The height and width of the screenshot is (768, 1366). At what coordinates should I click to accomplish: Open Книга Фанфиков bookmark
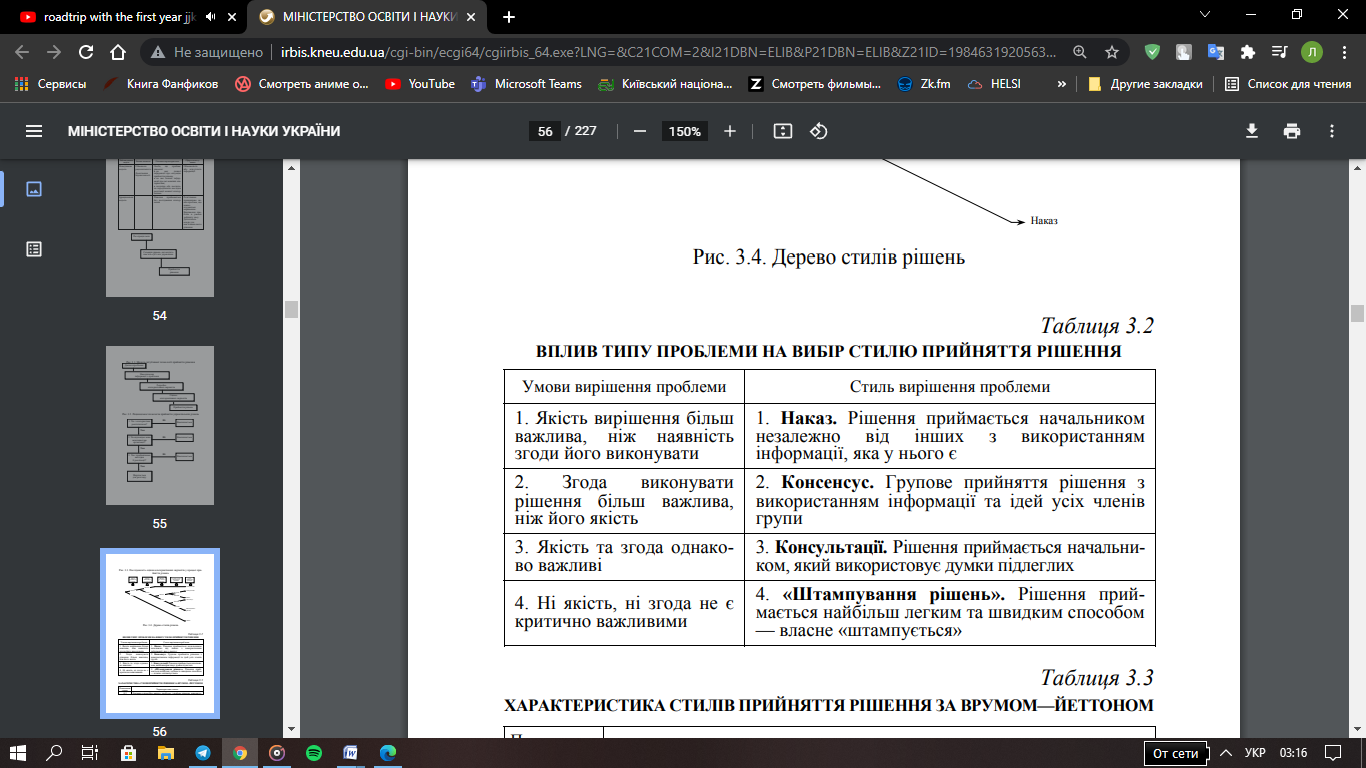tap(161, 84)
